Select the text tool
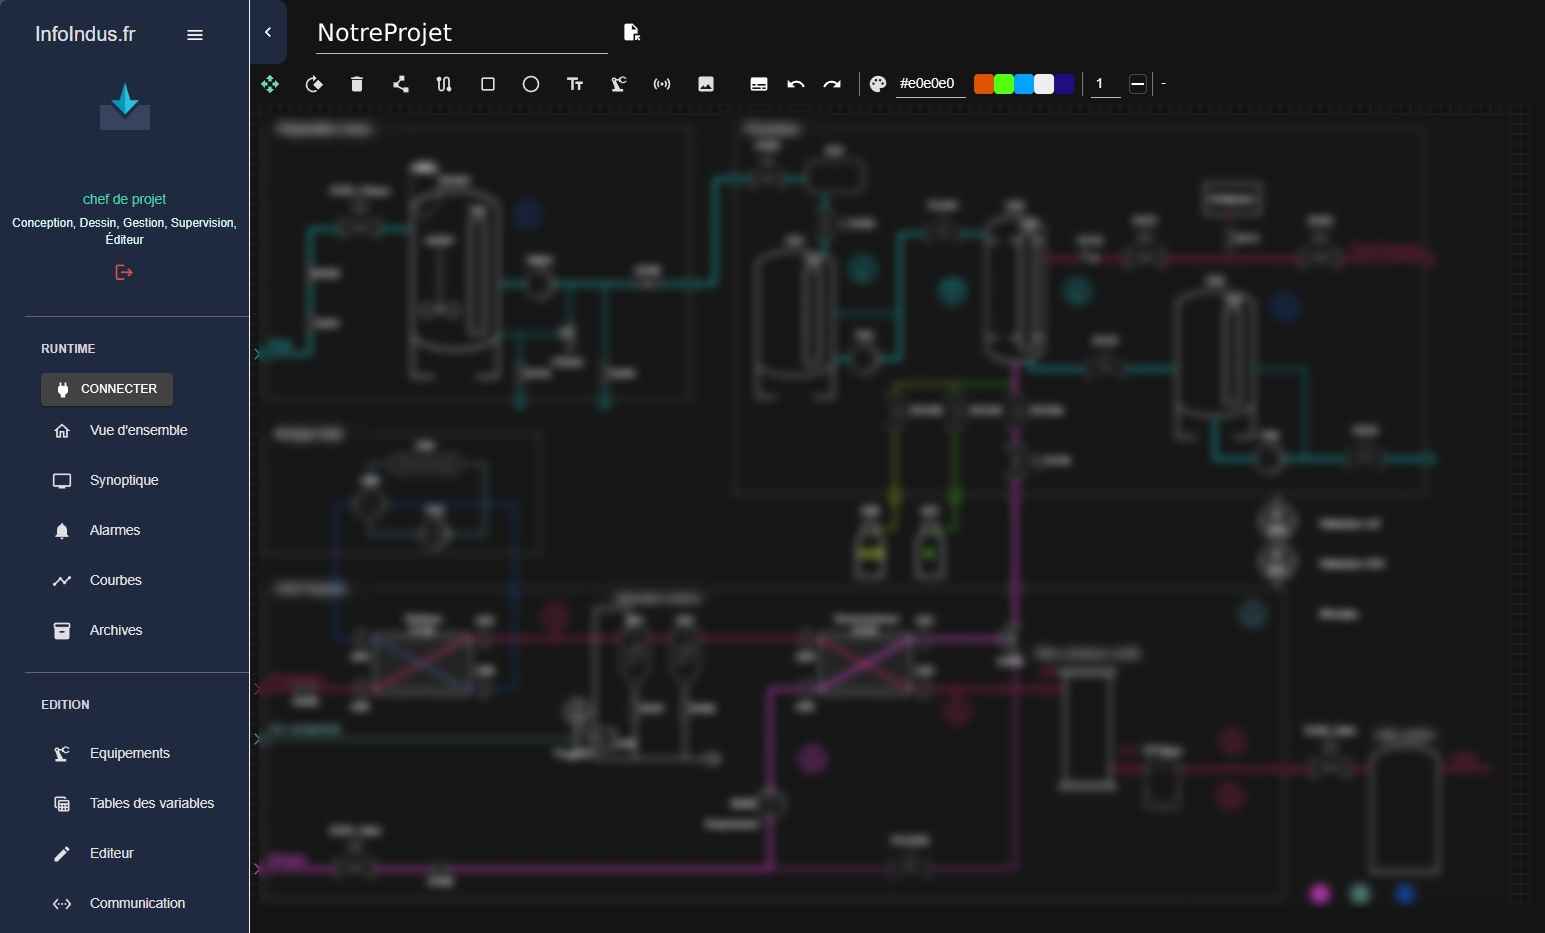Image resolution: width=1545 pixels, height=933 pixels. pyautogui.click(x=575, y=84)
